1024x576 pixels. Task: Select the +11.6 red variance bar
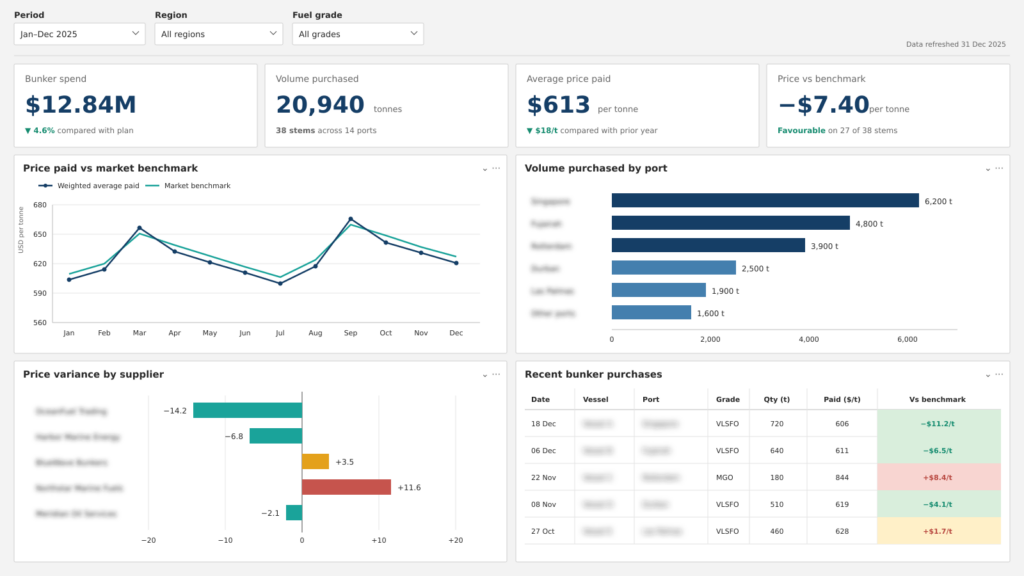coord(347,487)
